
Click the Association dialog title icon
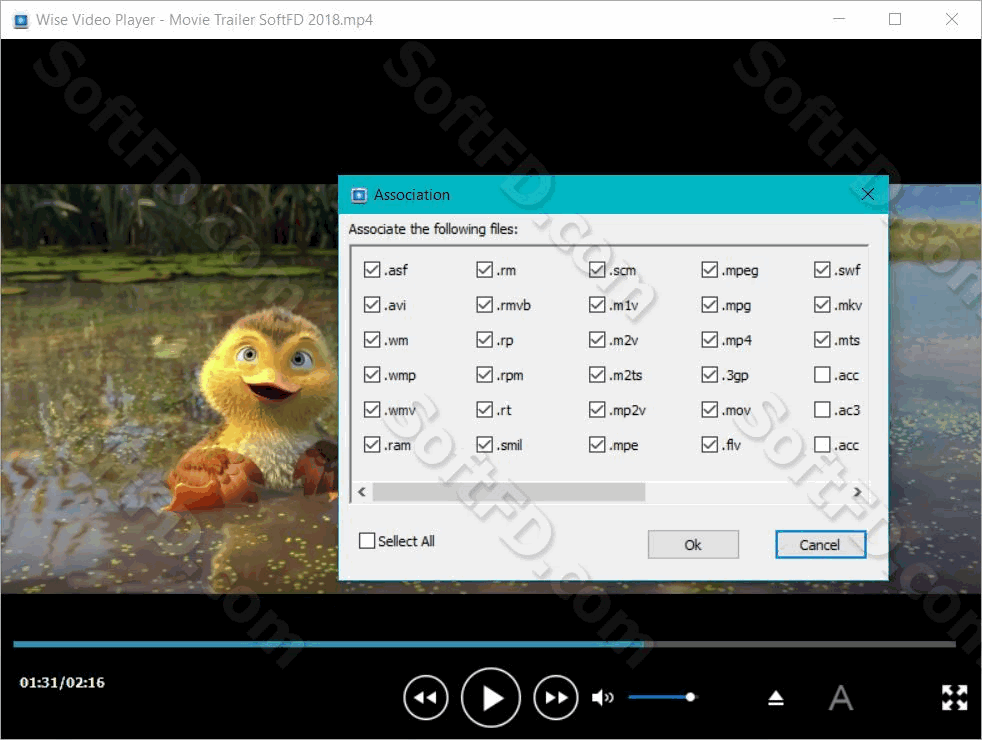click(359, 195)
